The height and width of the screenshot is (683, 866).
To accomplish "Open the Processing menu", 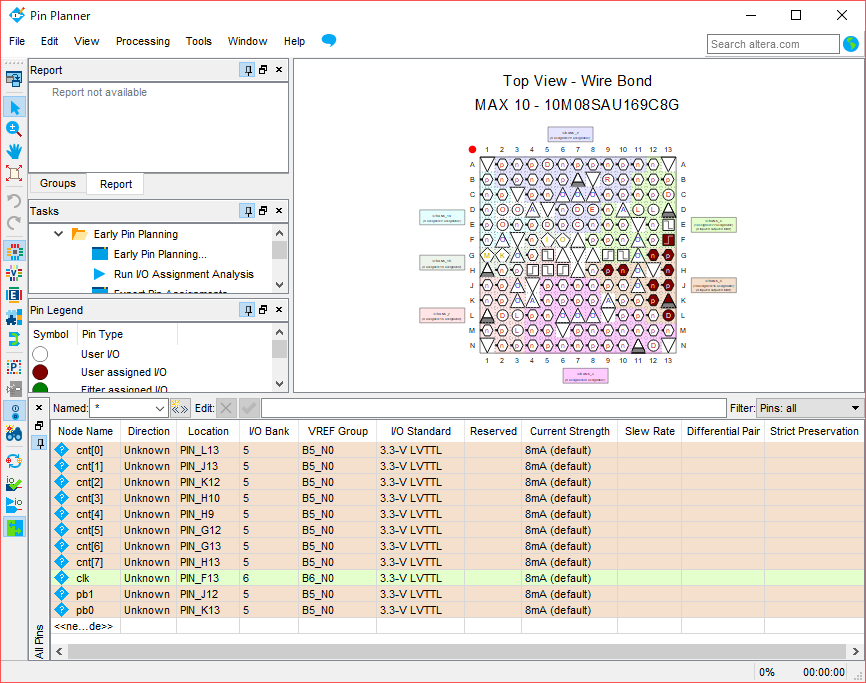I will click(143, 41).
